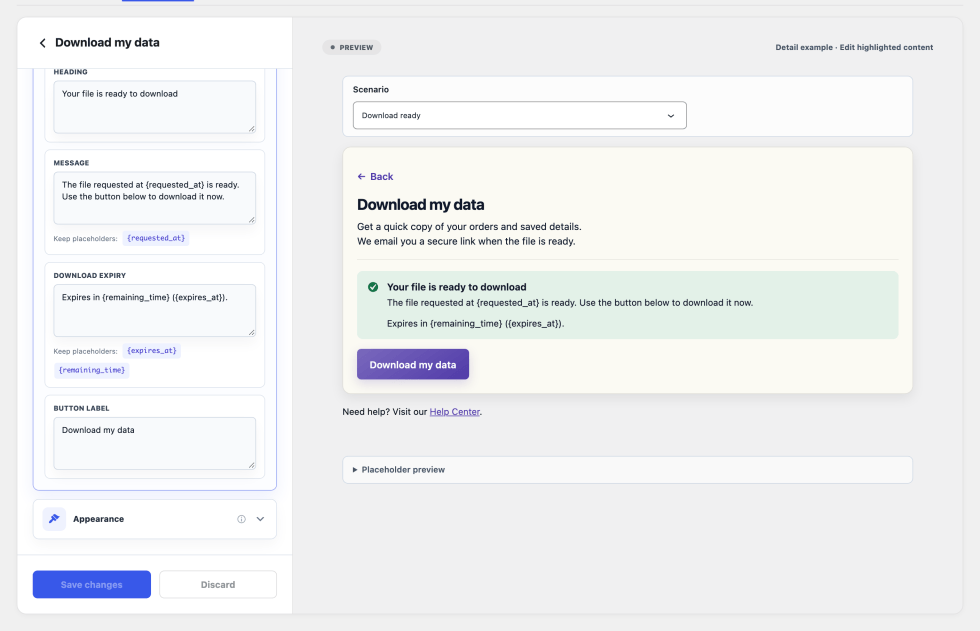Click the DOWNLOAD EXPIRY section label
980x631 pixels.
(x=89, y=276)
